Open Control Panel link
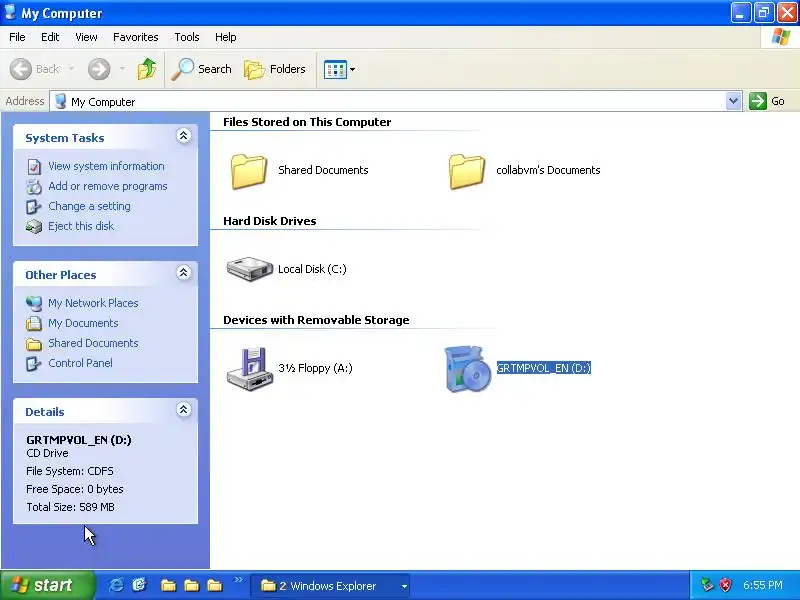The image size is (800, 600). (x=80, y=363)
